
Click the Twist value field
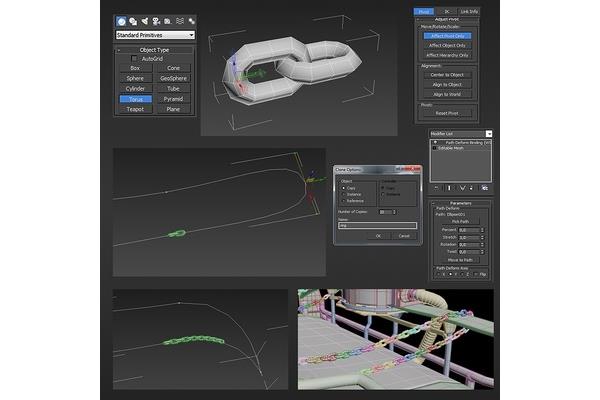coord(469,252)
